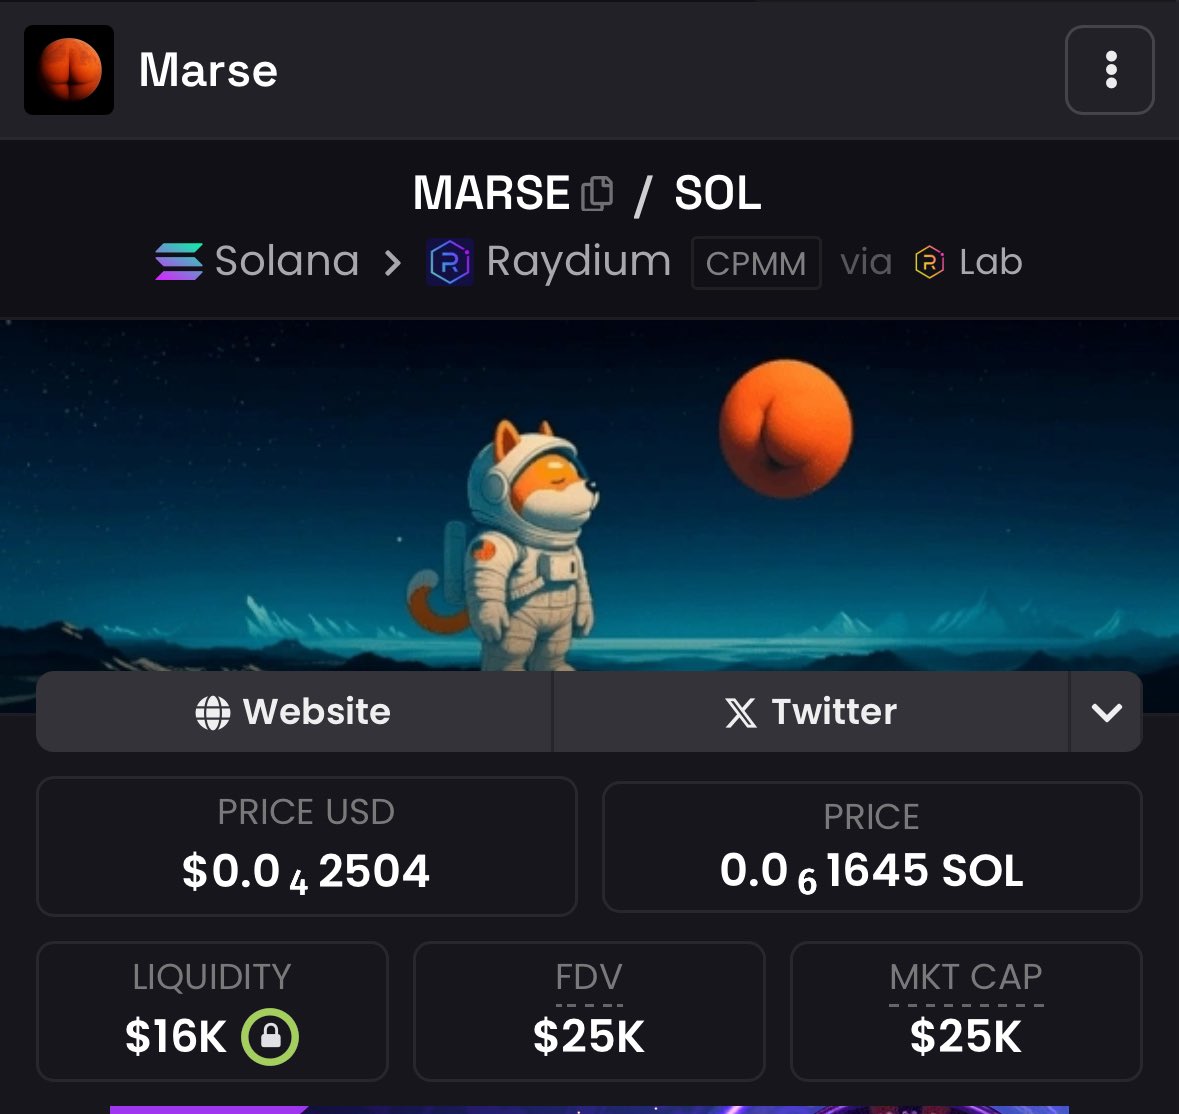This screenshot has height=1114, width=1179.
Task: Click the Raydium DEX logo
Action: (450, 262)
